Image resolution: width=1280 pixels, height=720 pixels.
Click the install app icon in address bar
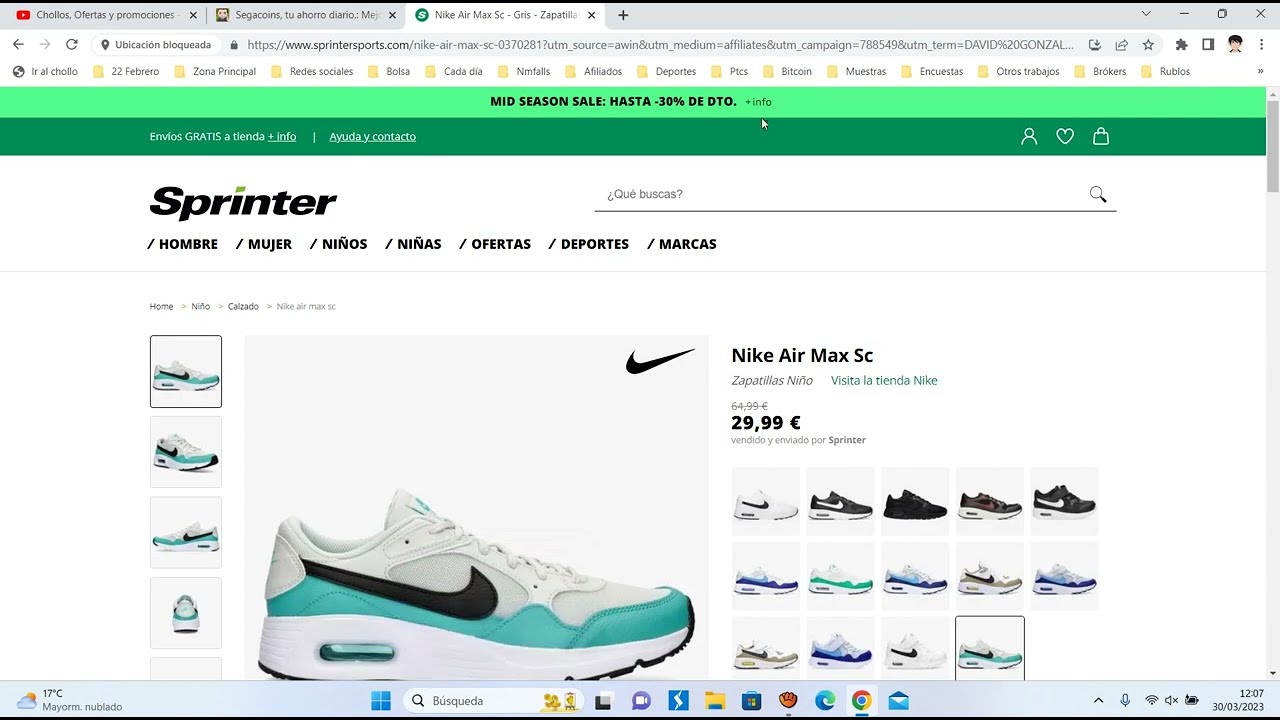click(1094, 44)
